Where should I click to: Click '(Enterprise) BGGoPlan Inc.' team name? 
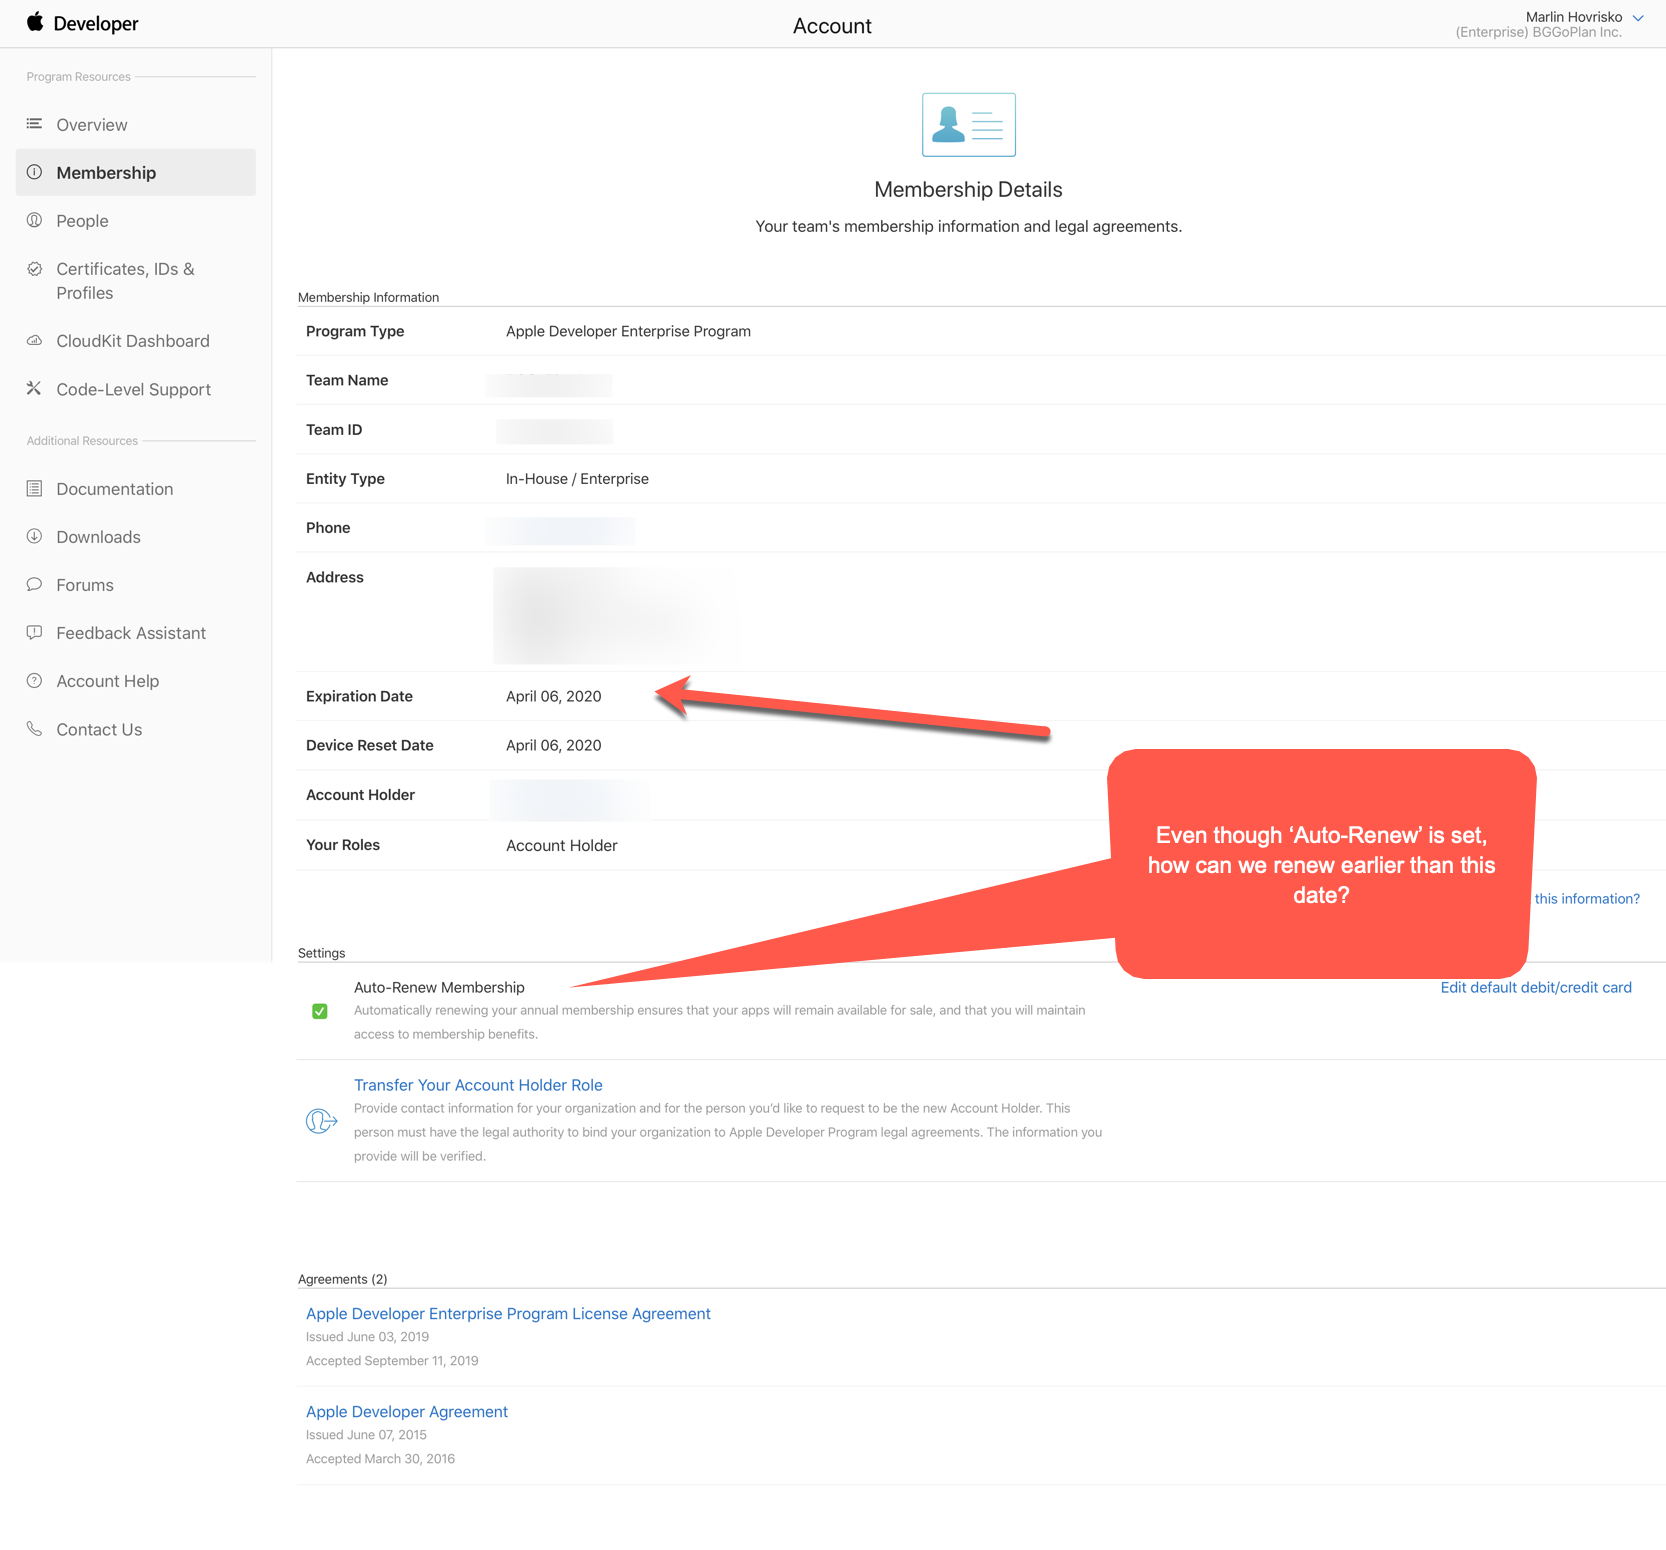pos(1538,32)
